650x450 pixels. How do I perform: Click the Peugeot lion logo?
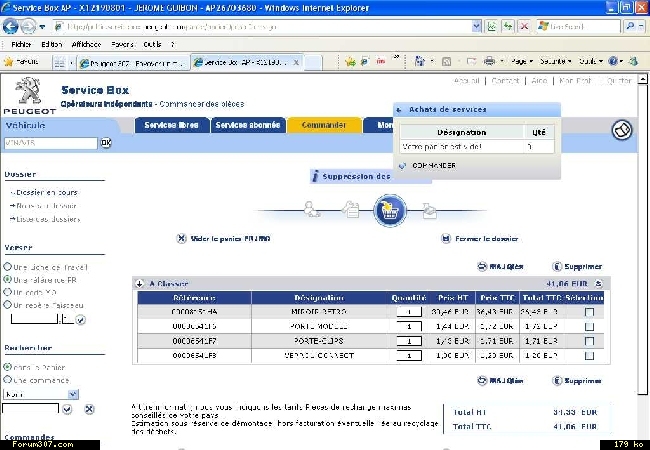coord(28,90)
